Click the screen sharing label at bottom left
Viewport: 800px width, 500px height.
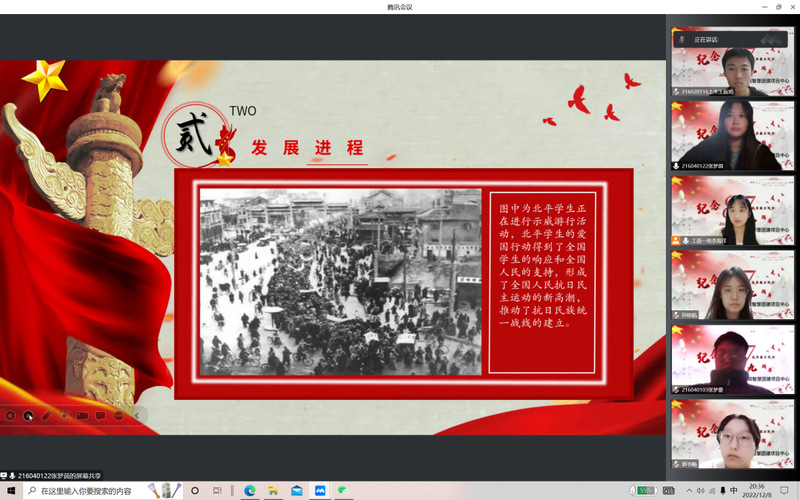tap(52, 476)
